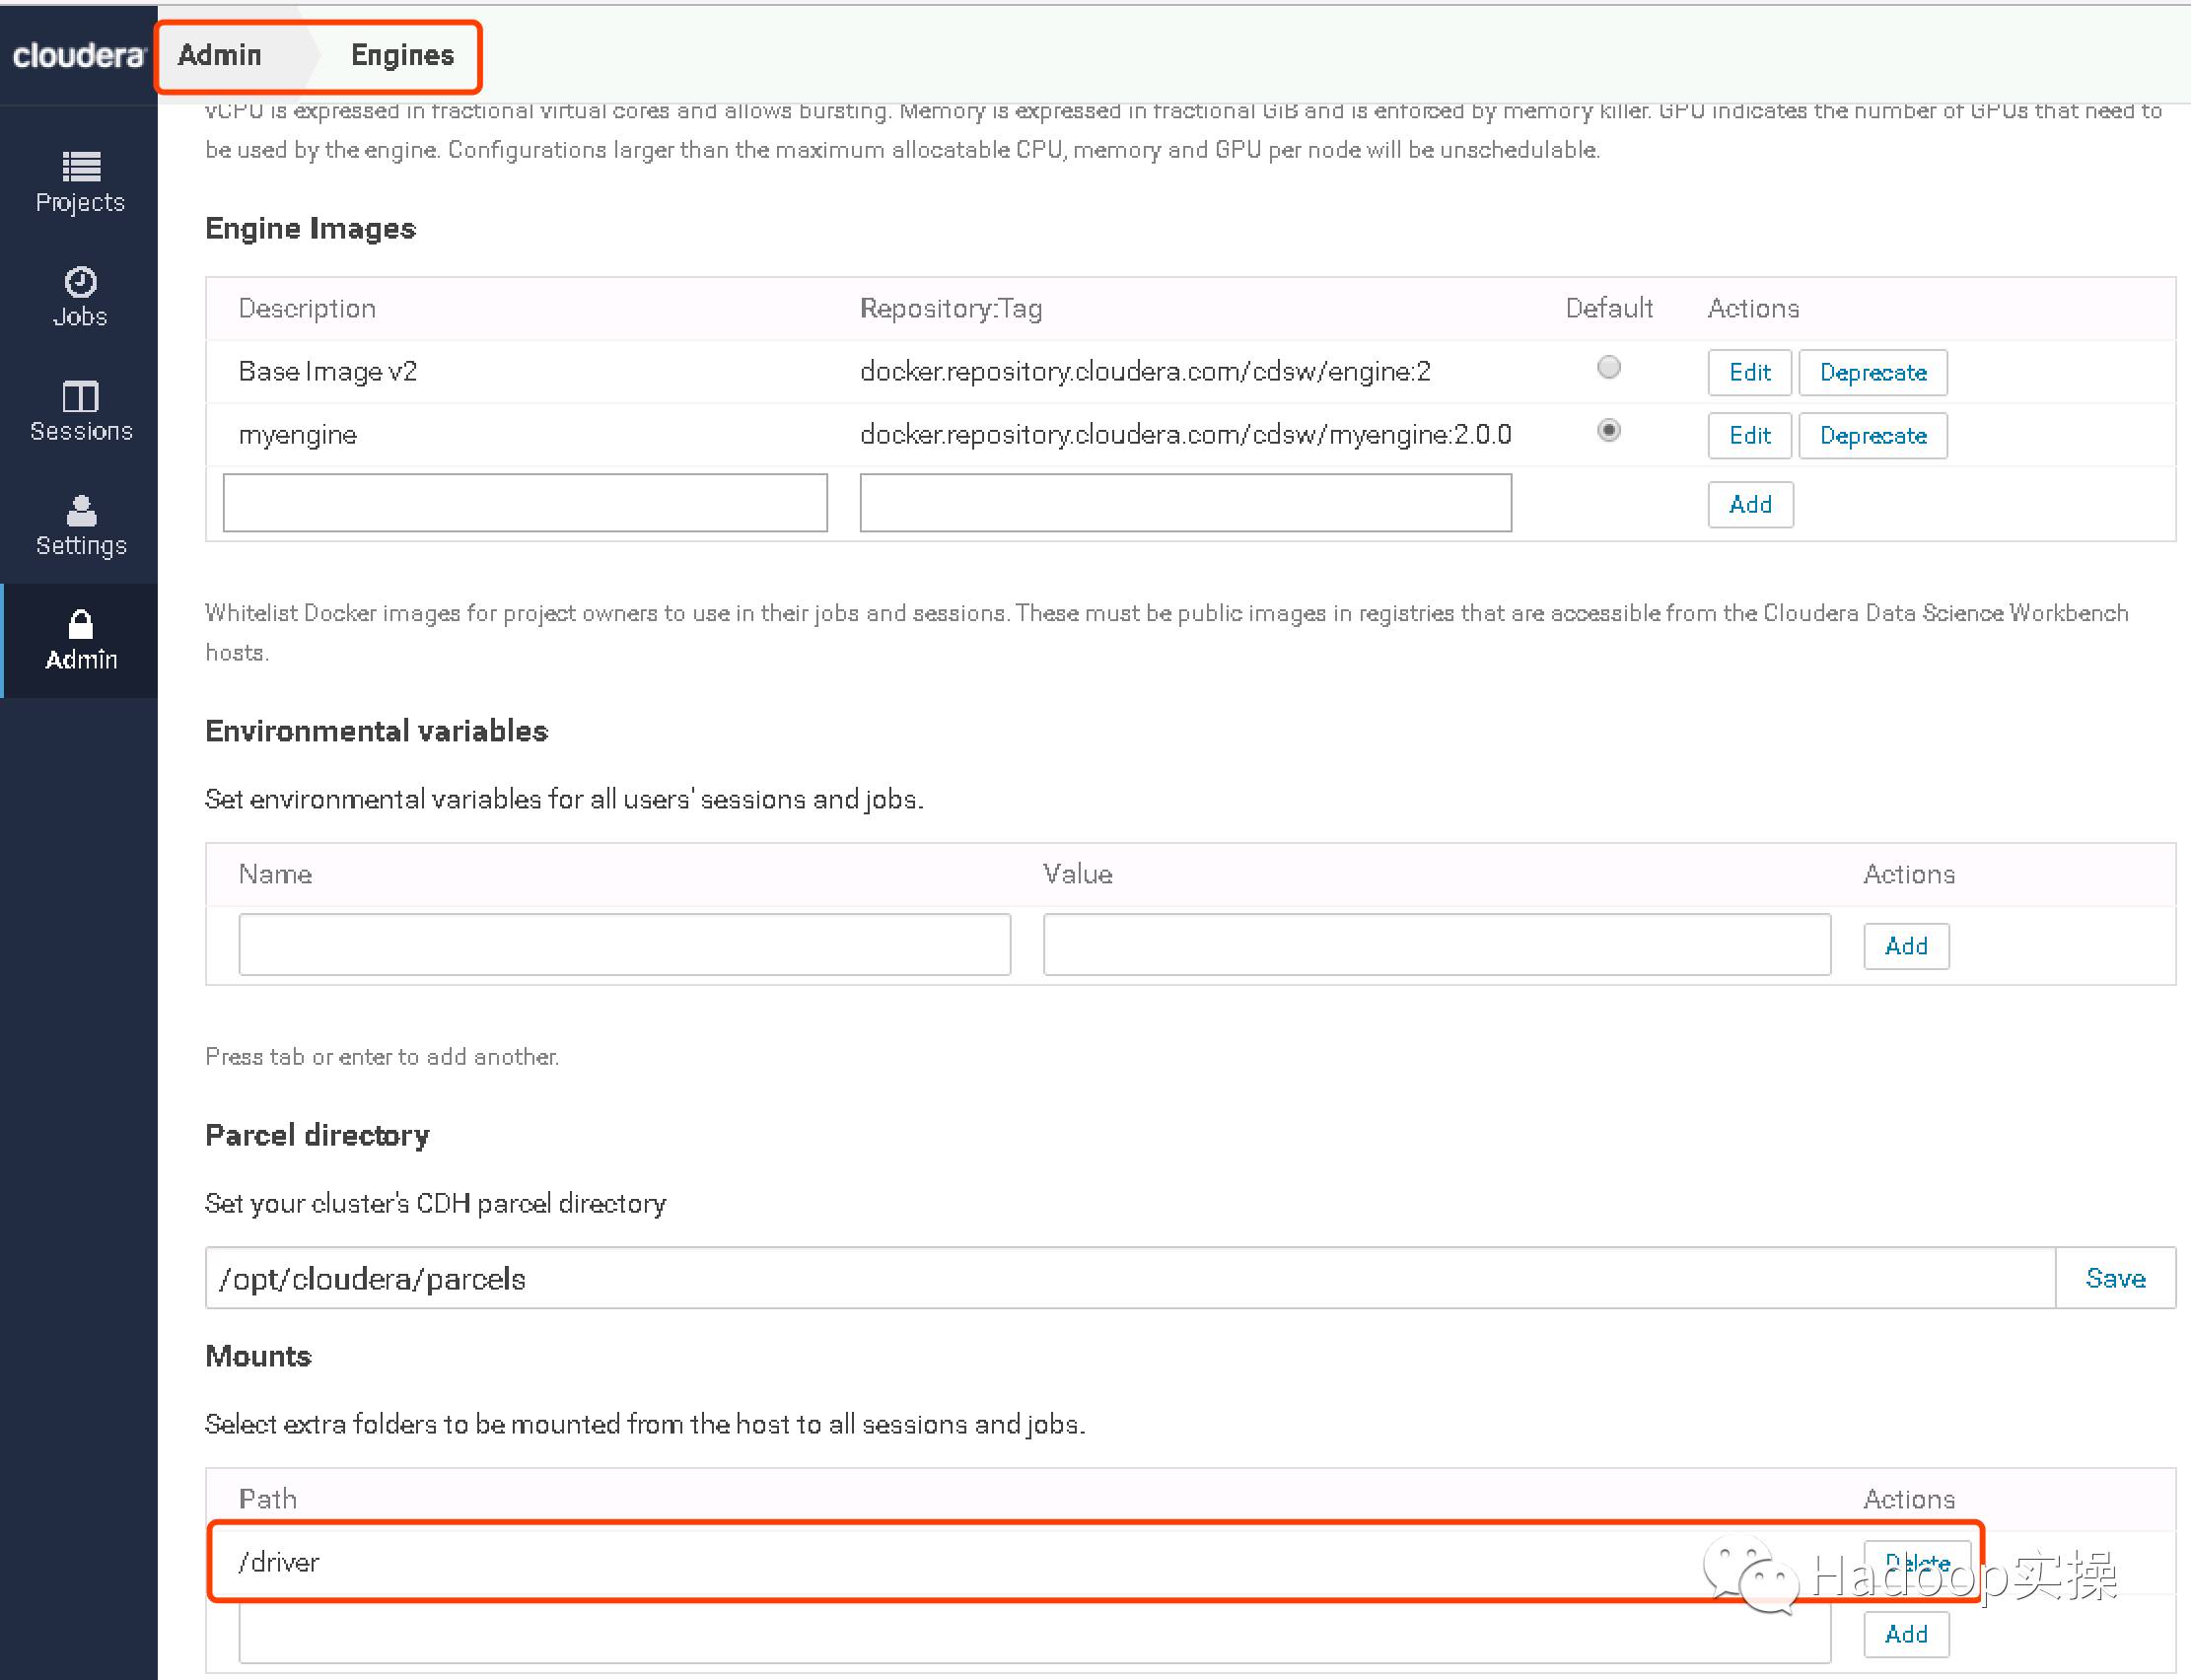
Task: Click the Environmental variables heading
Action: pos(376,731)
